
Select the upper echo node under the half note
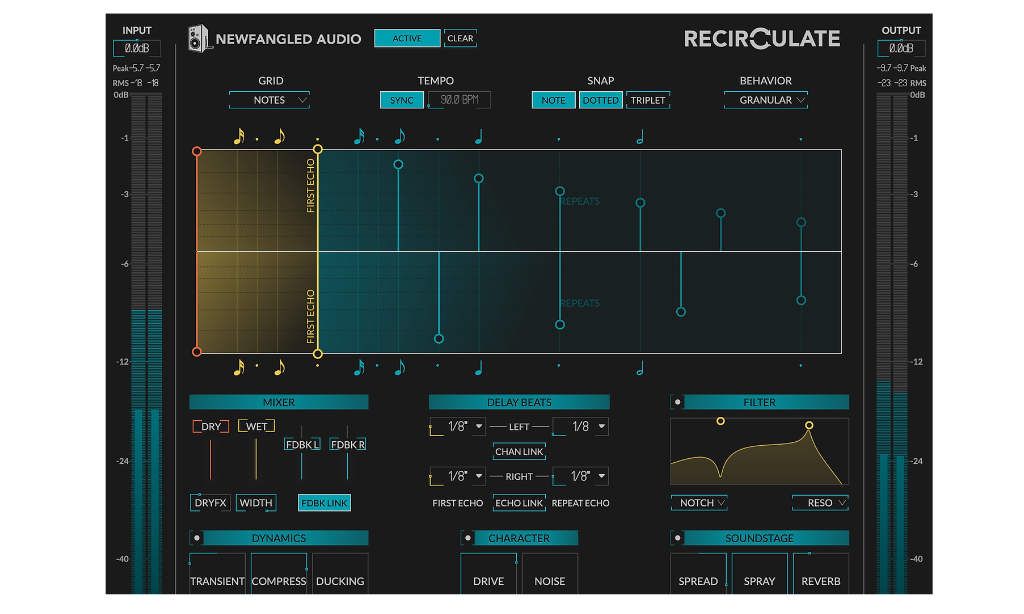(x=641, y=203)
